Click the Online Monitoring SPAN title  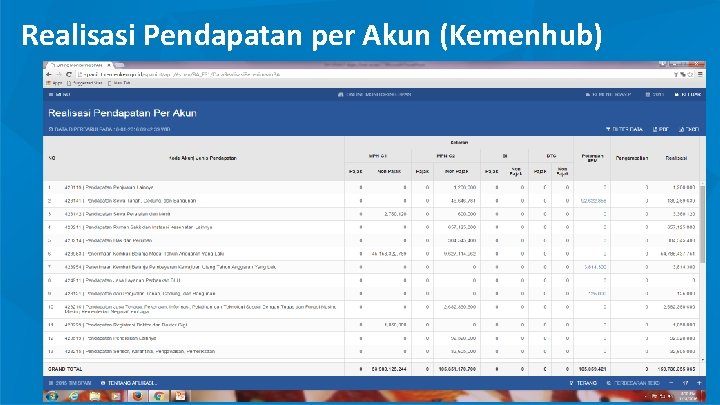coord(374,95)
